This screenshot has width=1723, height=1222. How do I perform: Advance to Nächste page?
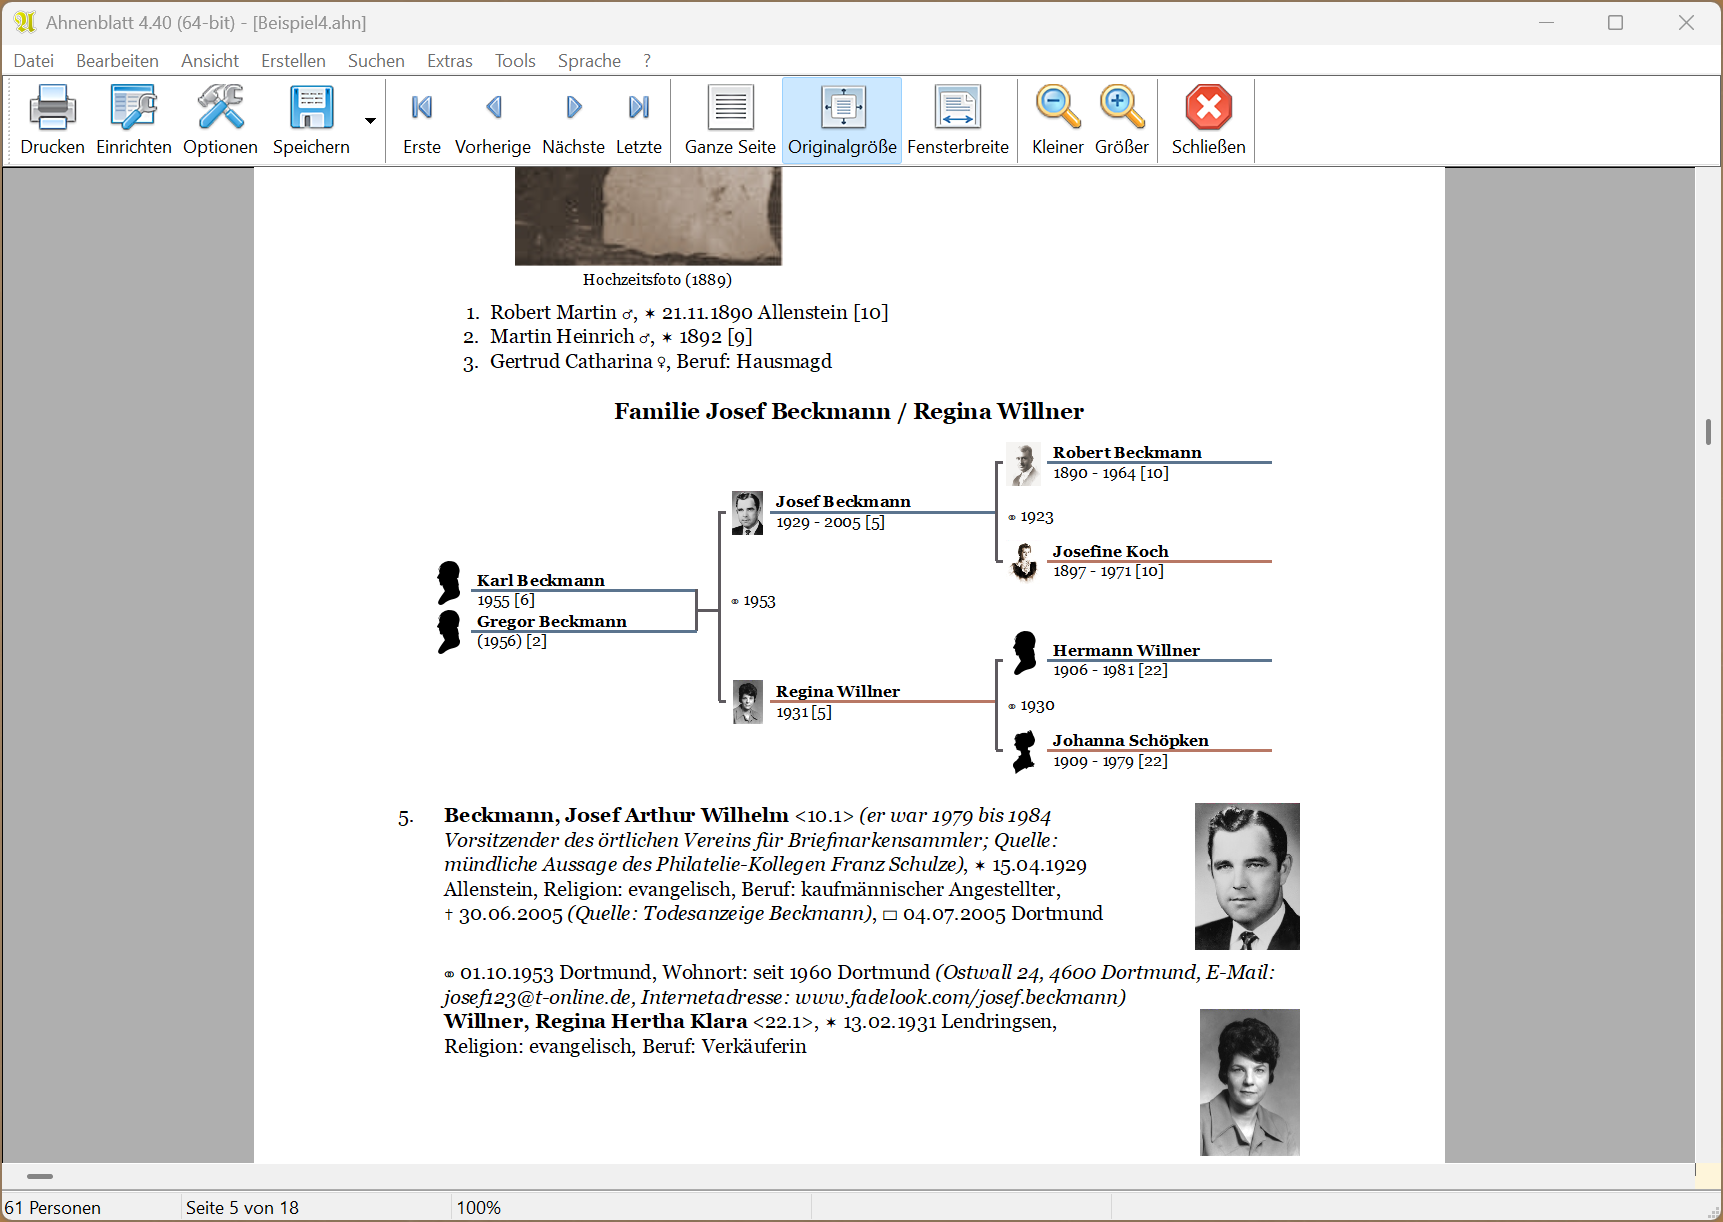point(573,108)
